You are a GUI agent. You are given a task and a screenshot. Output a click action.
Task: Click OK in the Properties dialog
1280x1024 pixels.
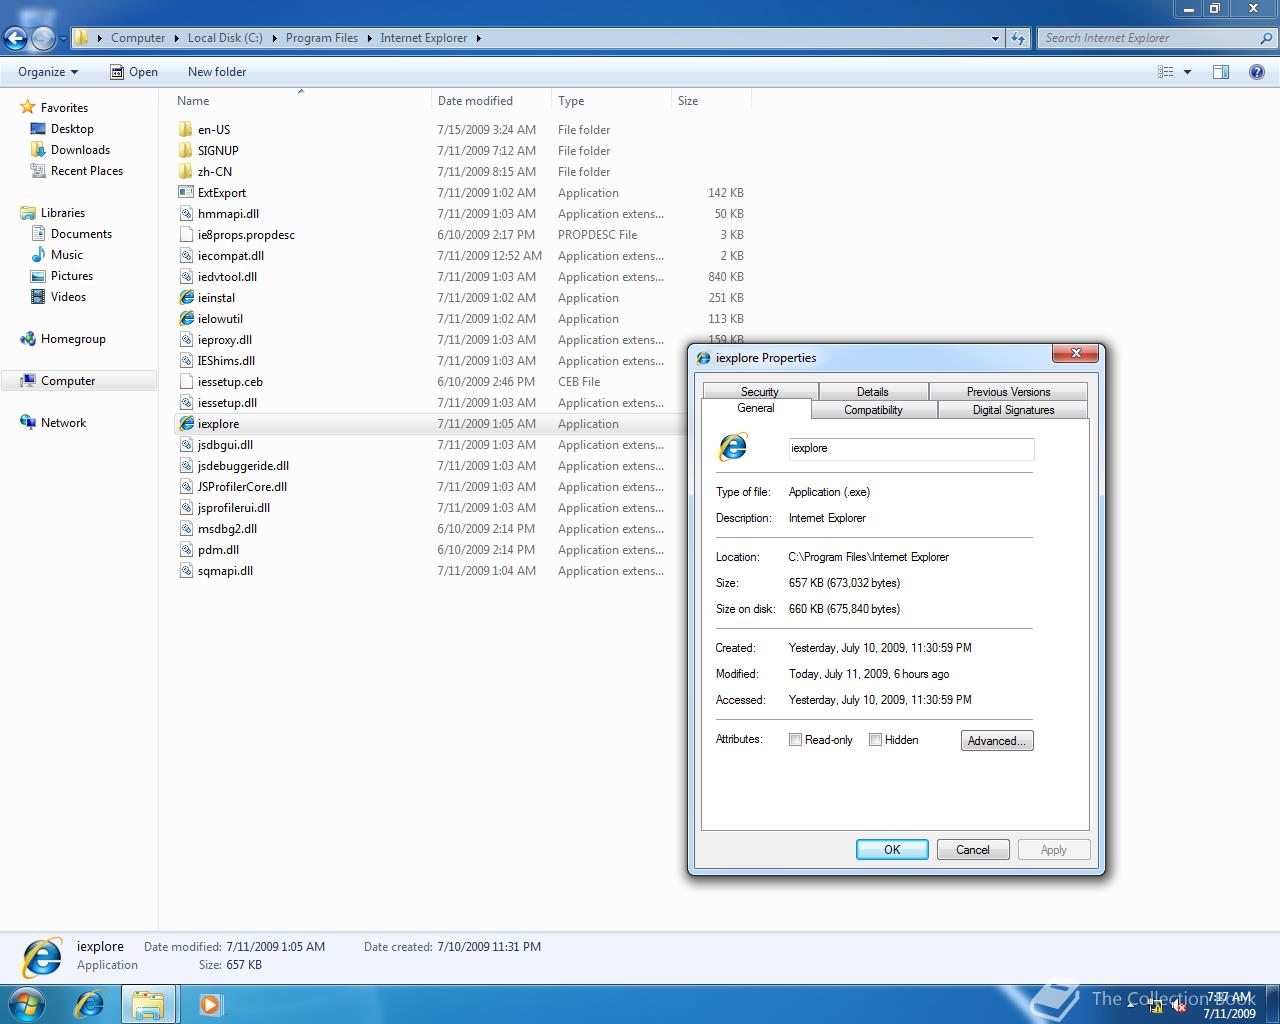pyautogui.click(x=892, y=850)
